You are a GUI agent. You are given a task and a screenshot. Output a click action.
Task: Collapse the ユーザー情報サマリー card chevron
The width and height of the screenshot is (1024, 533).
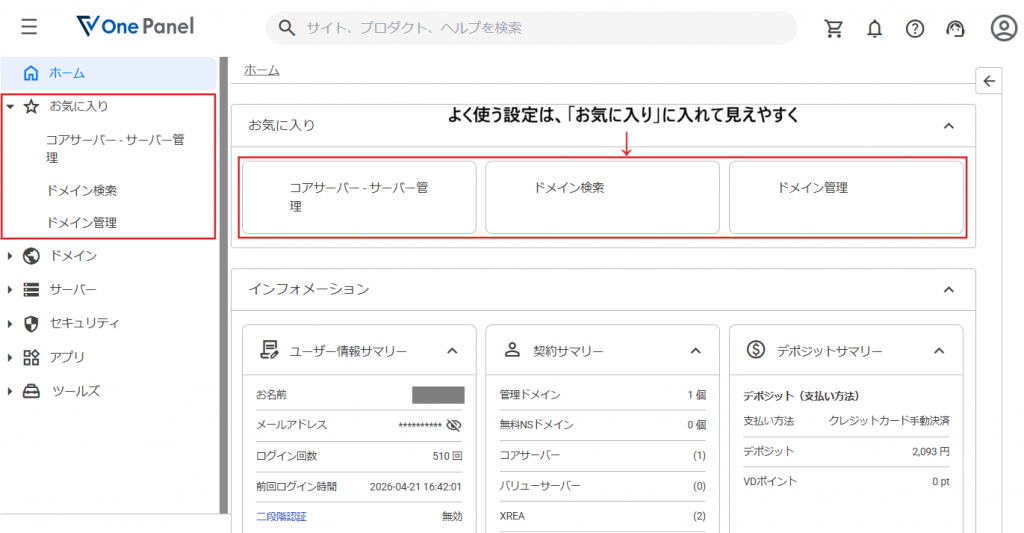(452, 351)
